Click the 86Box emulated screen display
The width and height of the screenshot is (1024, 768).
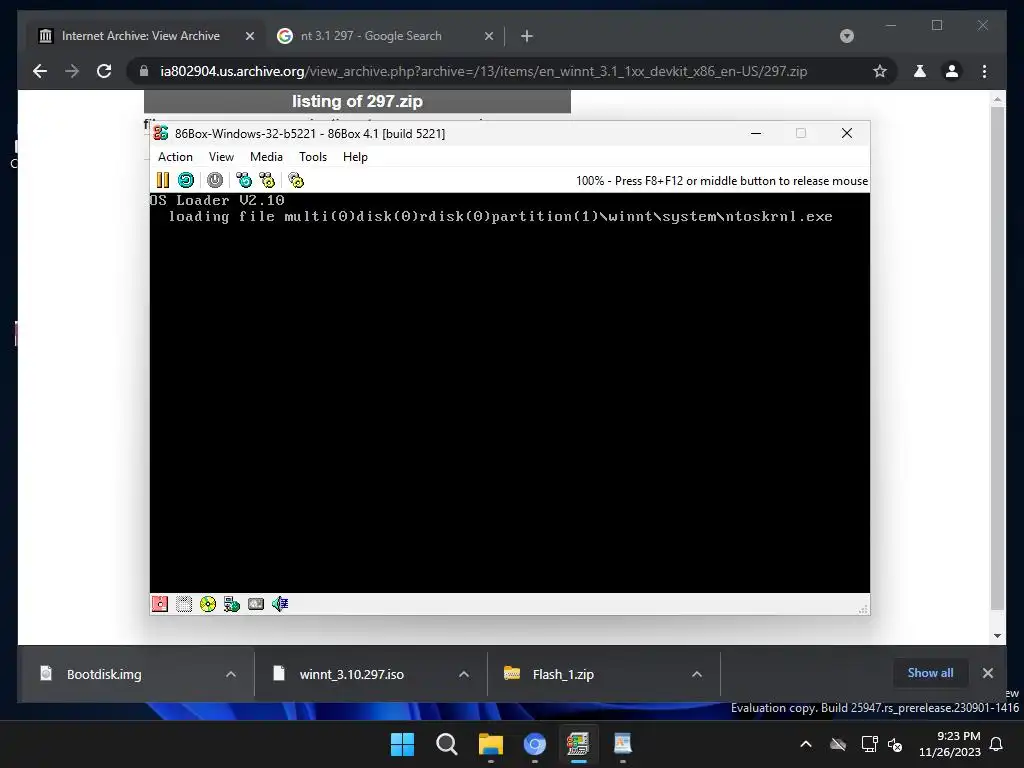tap(509, 392)
